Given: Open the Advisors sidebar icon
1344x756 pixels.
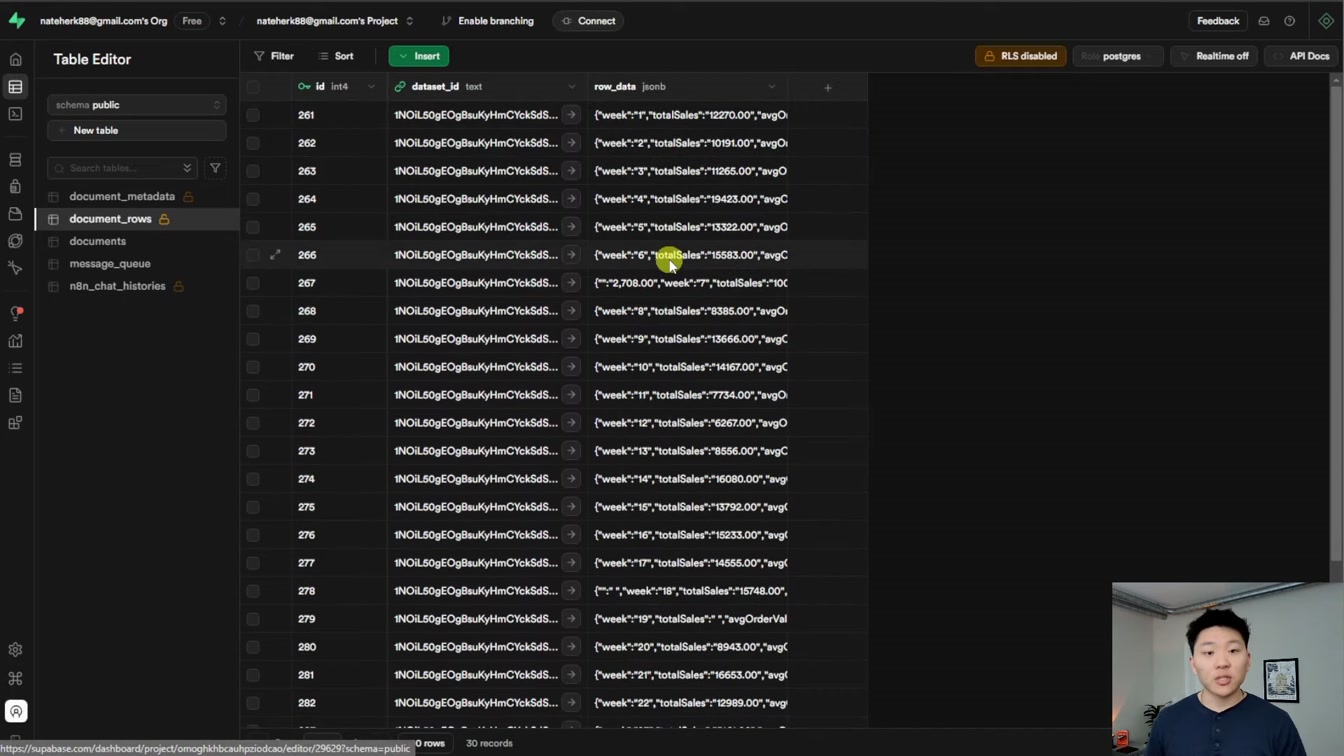Looking at the screenshot, I should [x=15, y=314].
